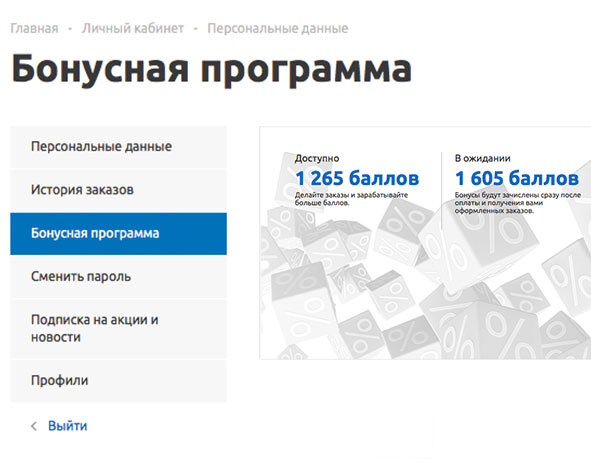Click the Персональные данные breadcrumb
The image size is (591, 474).
click(x=278, y=28)
